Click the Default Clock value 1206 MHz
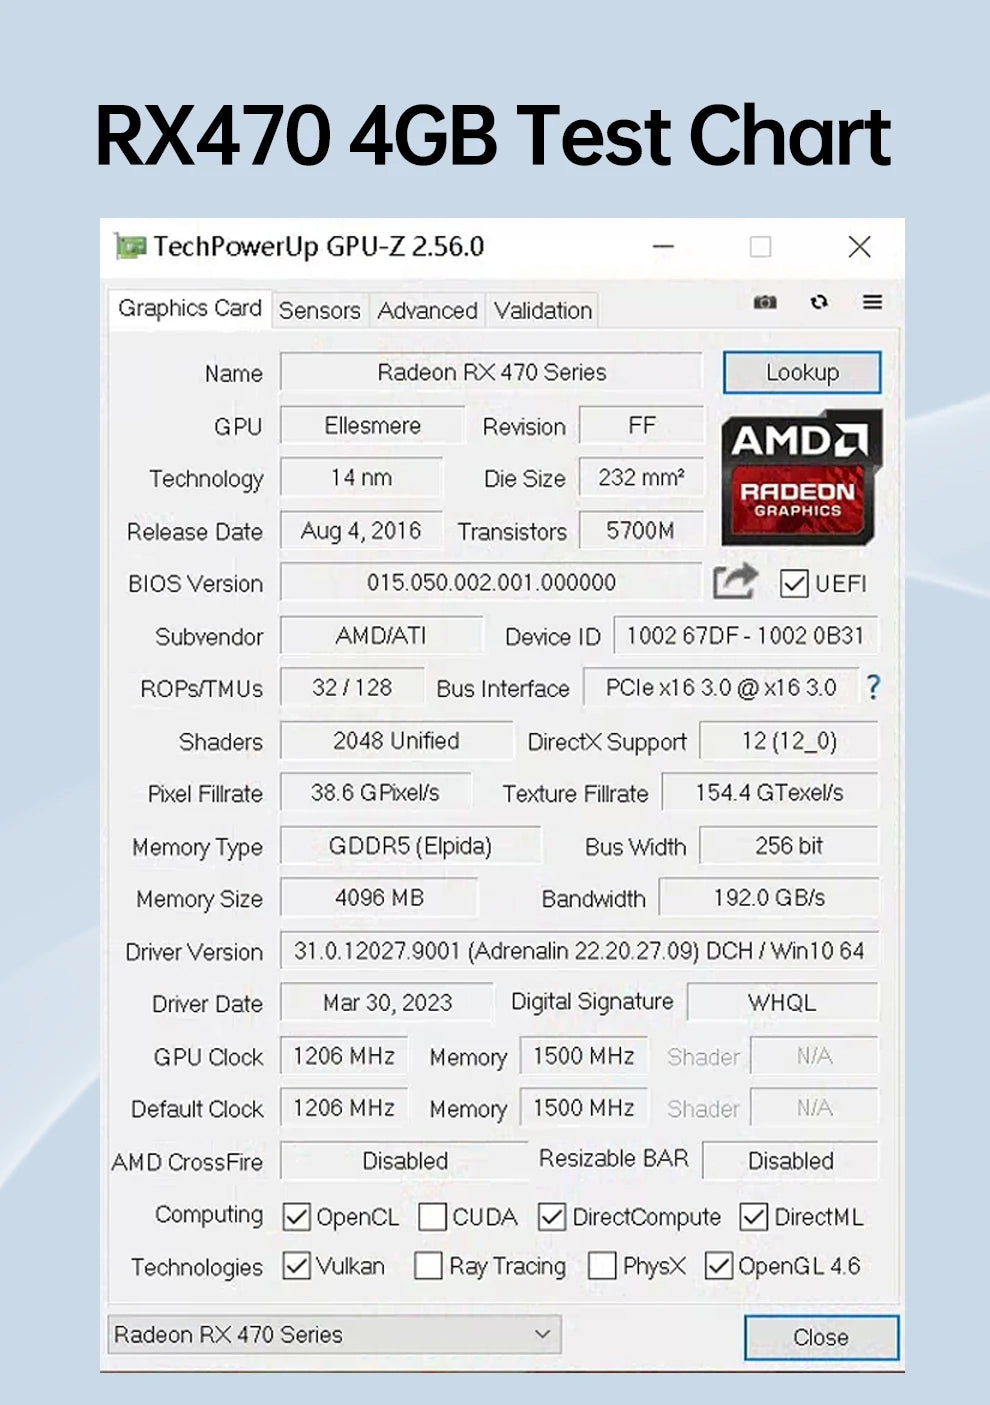 (344, 1107)
